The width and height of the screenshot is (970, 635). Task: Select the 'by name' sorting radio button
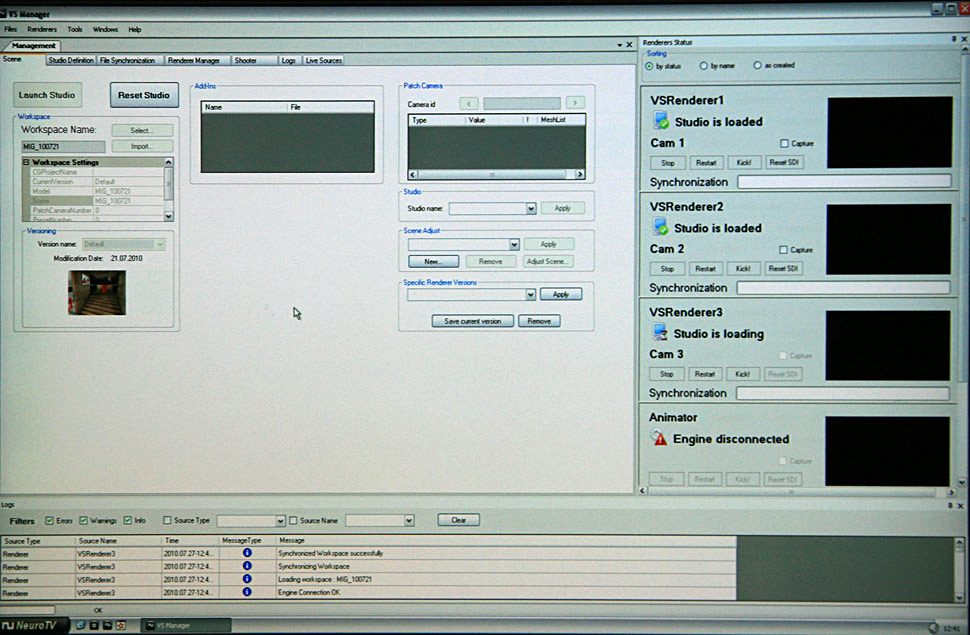click(x=703, y=65)
